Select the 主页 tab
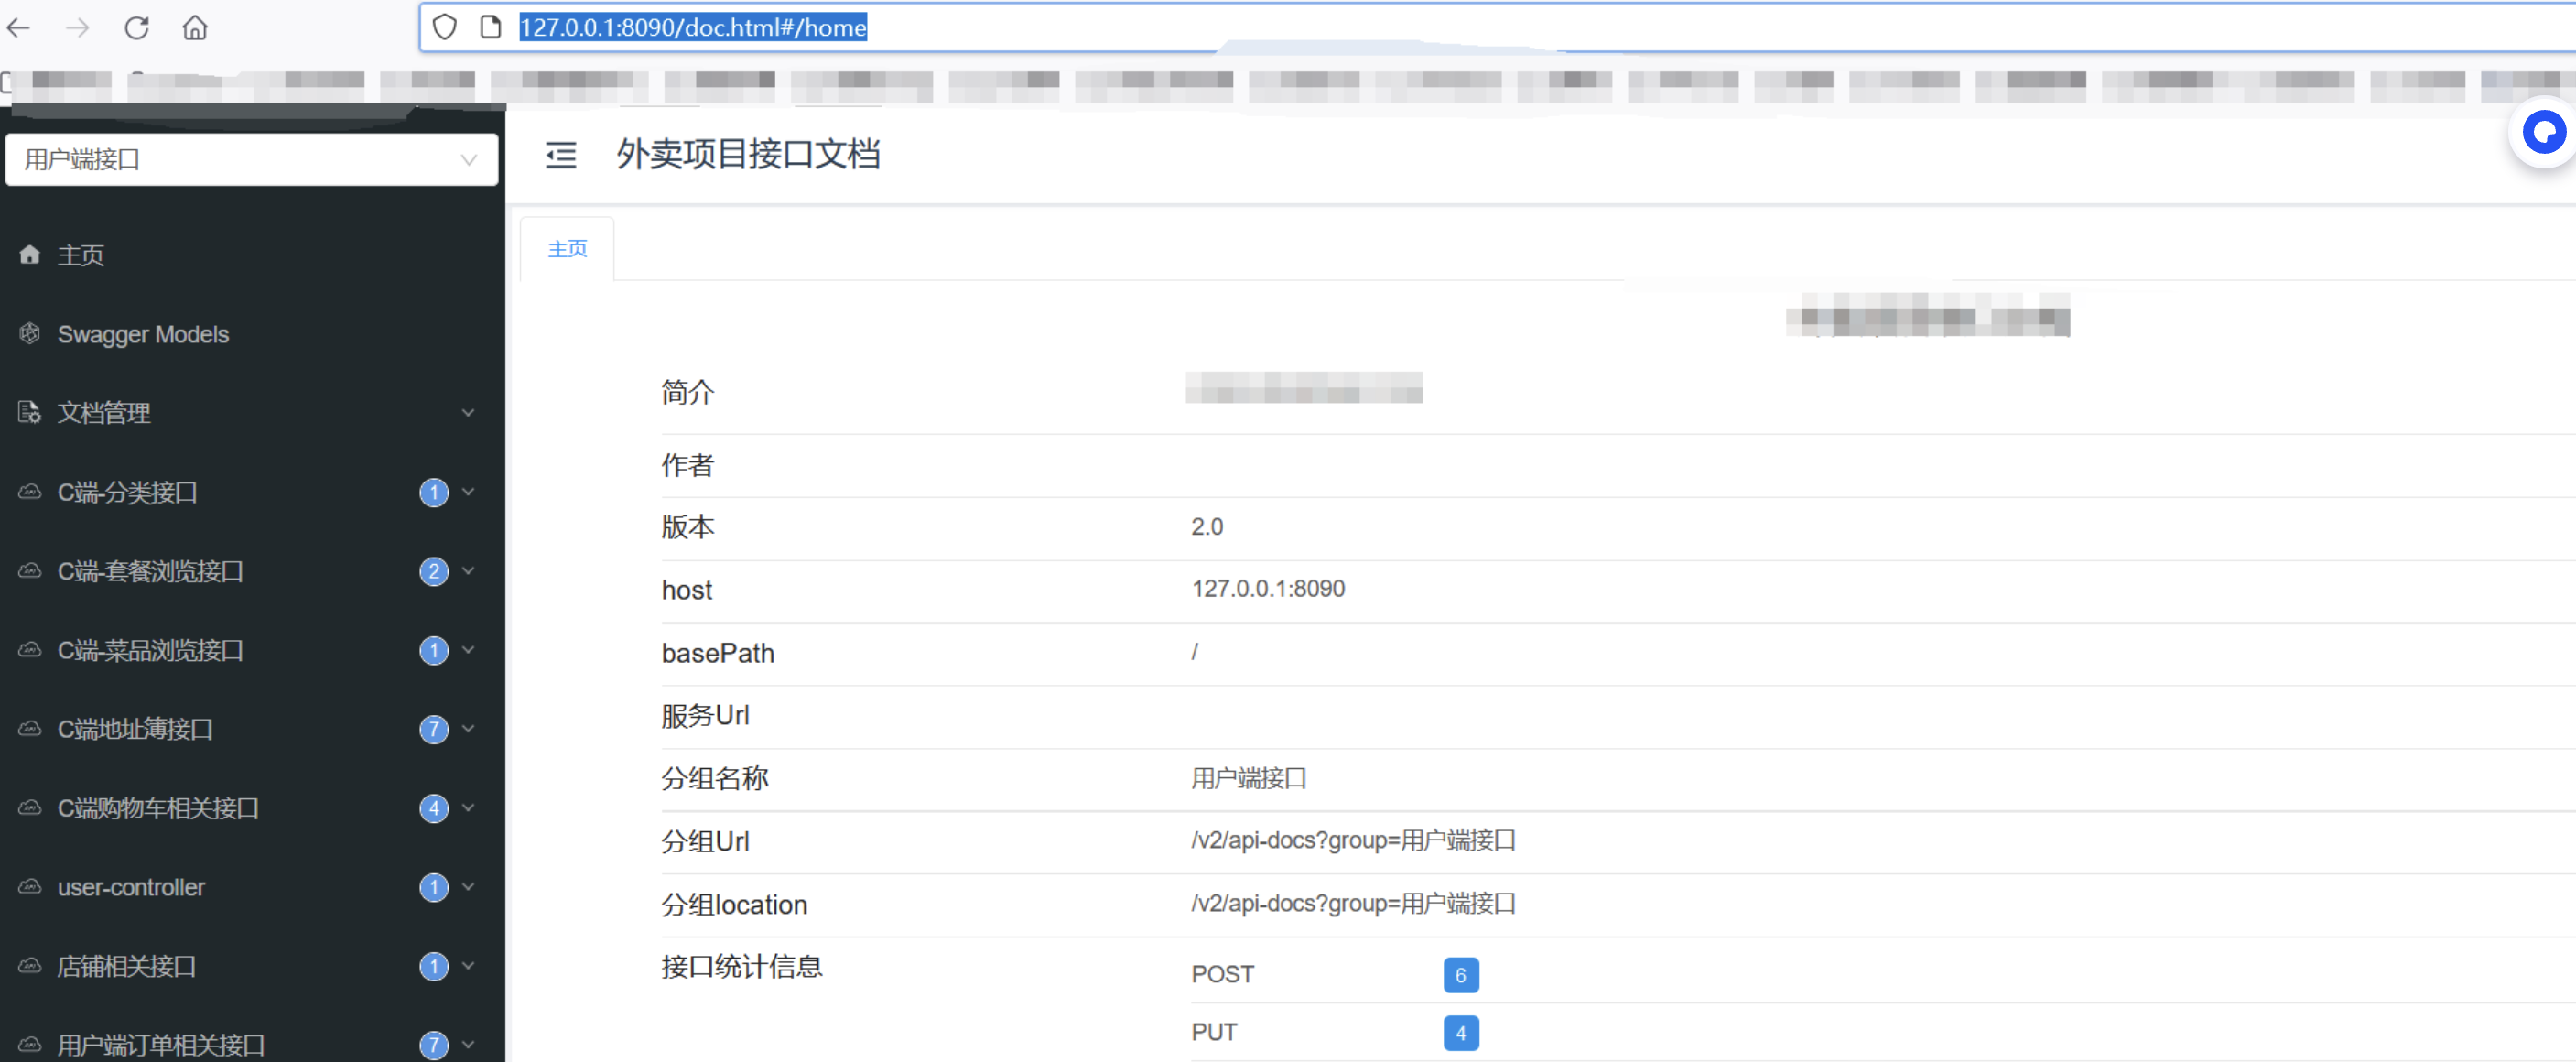The height and width of the screenshot is (1062, 2576). 567,248
